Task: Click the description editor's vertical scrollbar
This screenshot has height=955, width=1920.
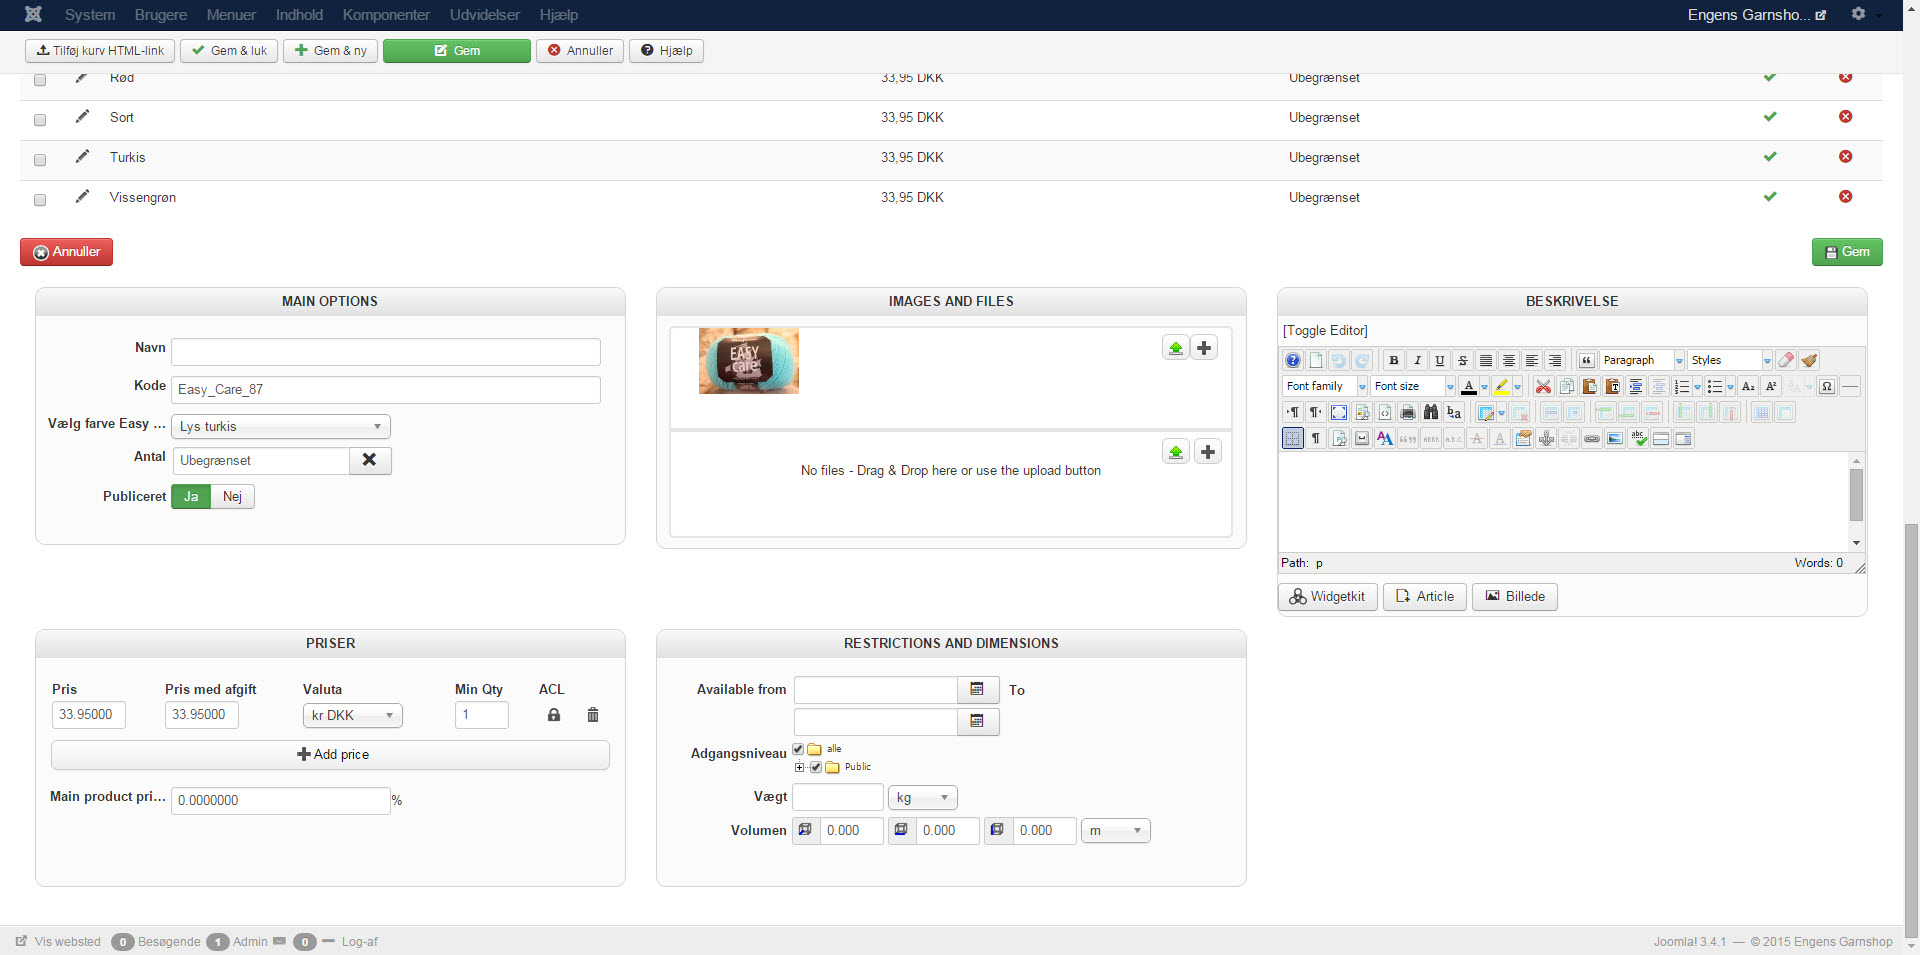Action: pos(1856,502)
